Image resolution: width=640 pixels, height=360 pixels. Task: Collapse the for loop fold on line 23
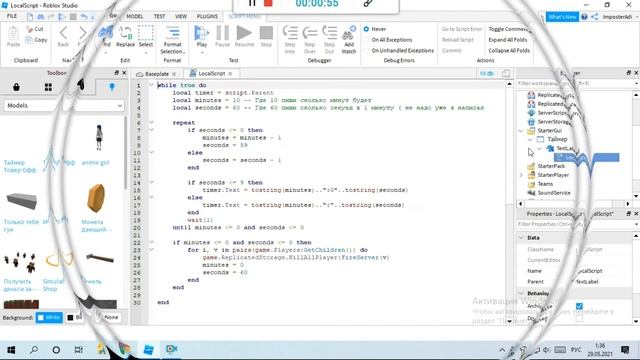point(151,250)
